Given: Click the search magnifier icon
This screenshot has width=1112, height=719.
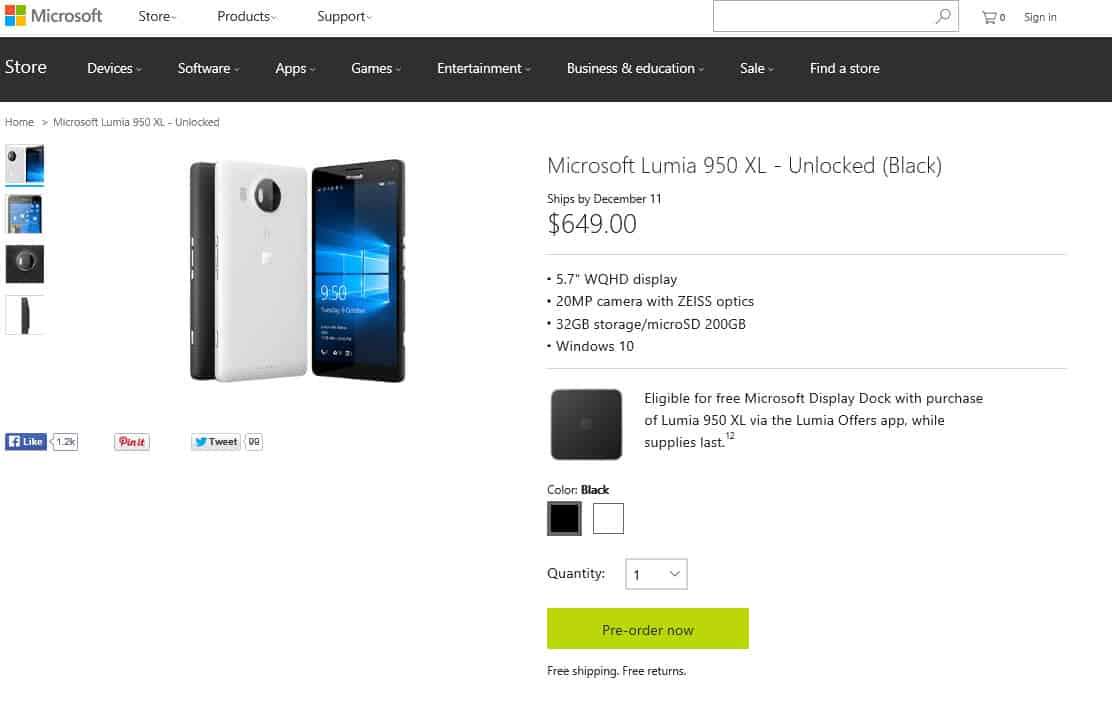Looking at the screenshot, I should click(943, 16).
